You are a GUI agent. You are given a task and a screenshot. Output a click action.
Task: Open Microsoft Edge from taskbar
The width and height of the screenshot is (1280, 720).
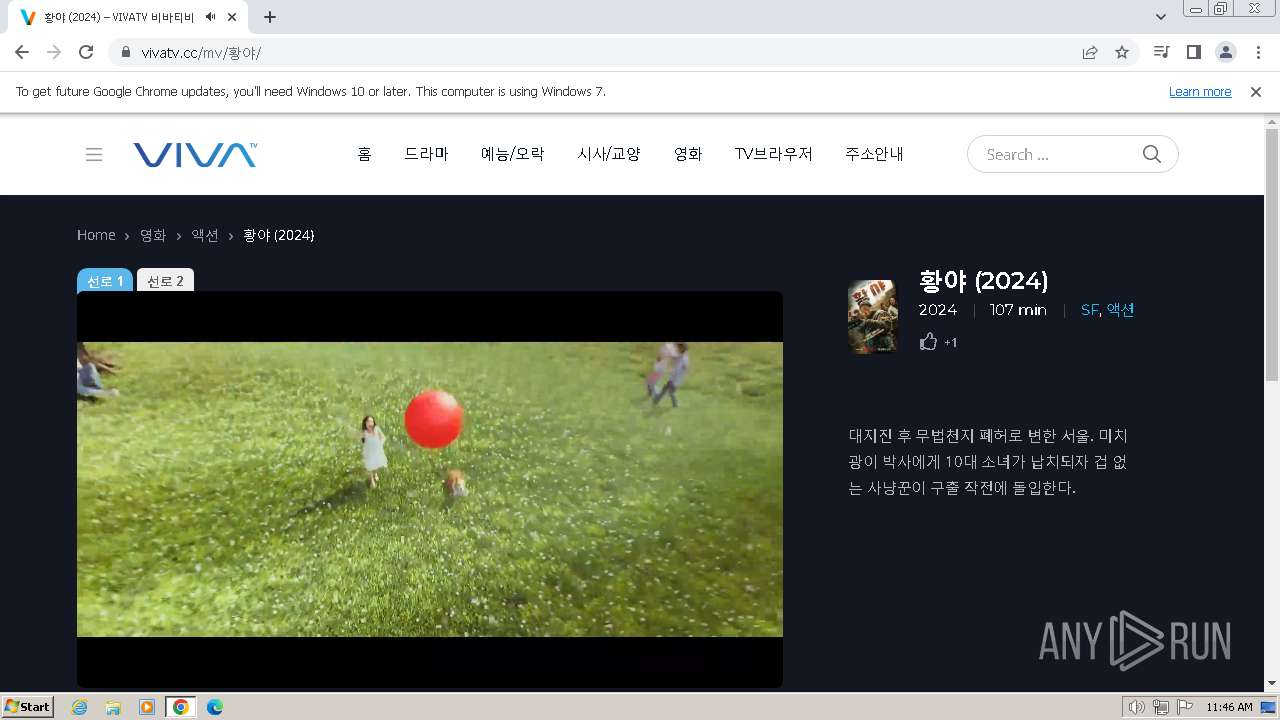click(x=215, y=707)
